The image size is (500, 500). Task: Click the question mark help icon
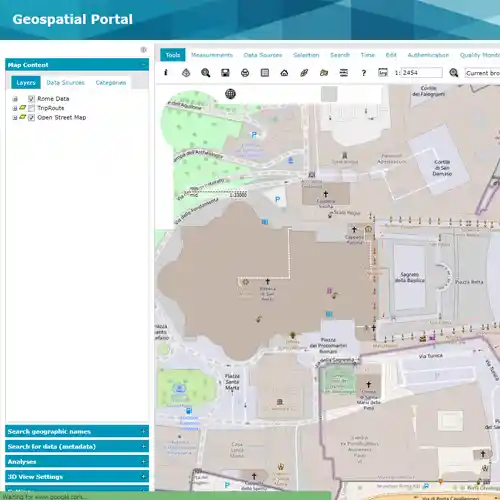pos(364,73)
